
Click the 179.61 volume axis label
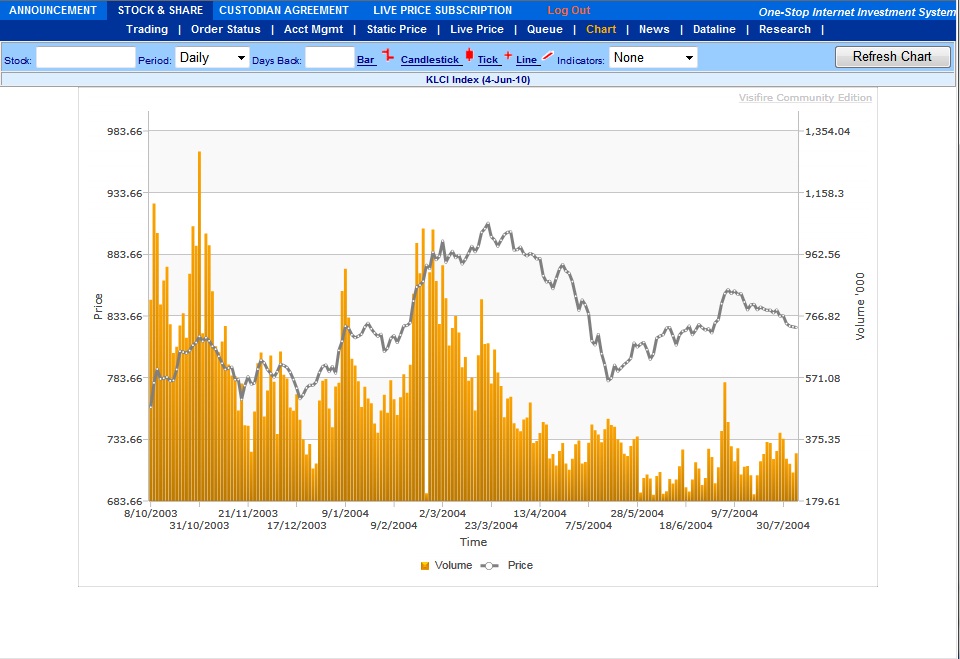823,502
